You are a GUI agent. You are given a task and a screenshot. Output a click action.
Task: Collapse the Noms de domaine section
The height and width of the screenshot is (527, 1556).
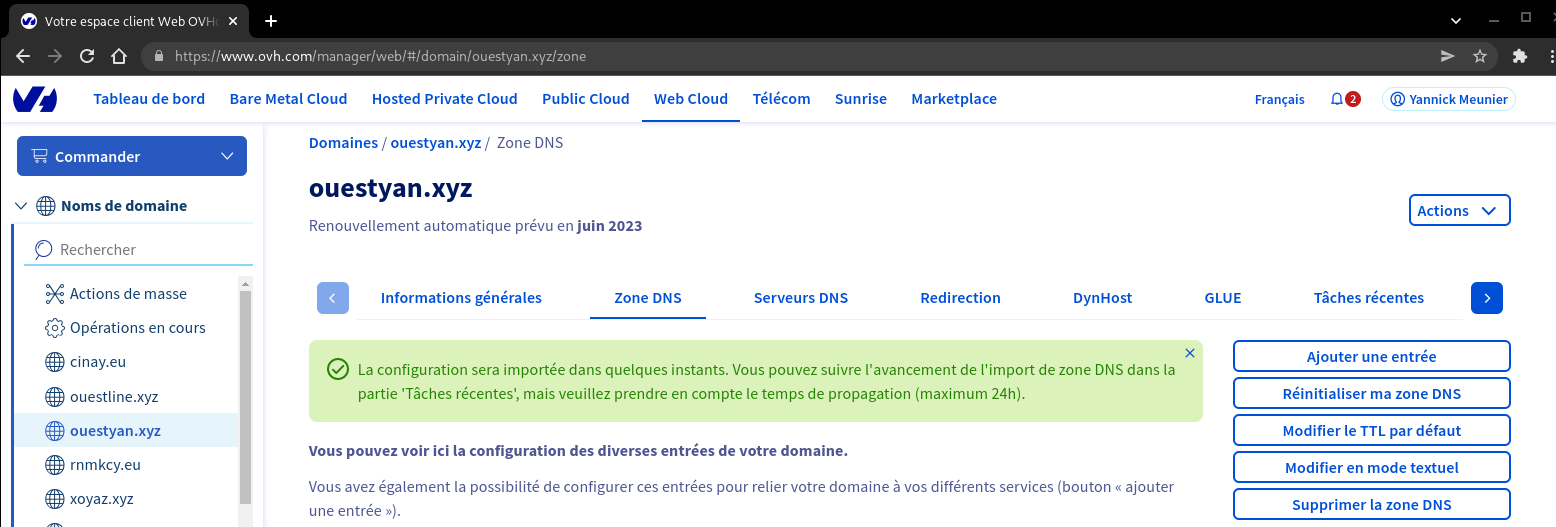21,206
